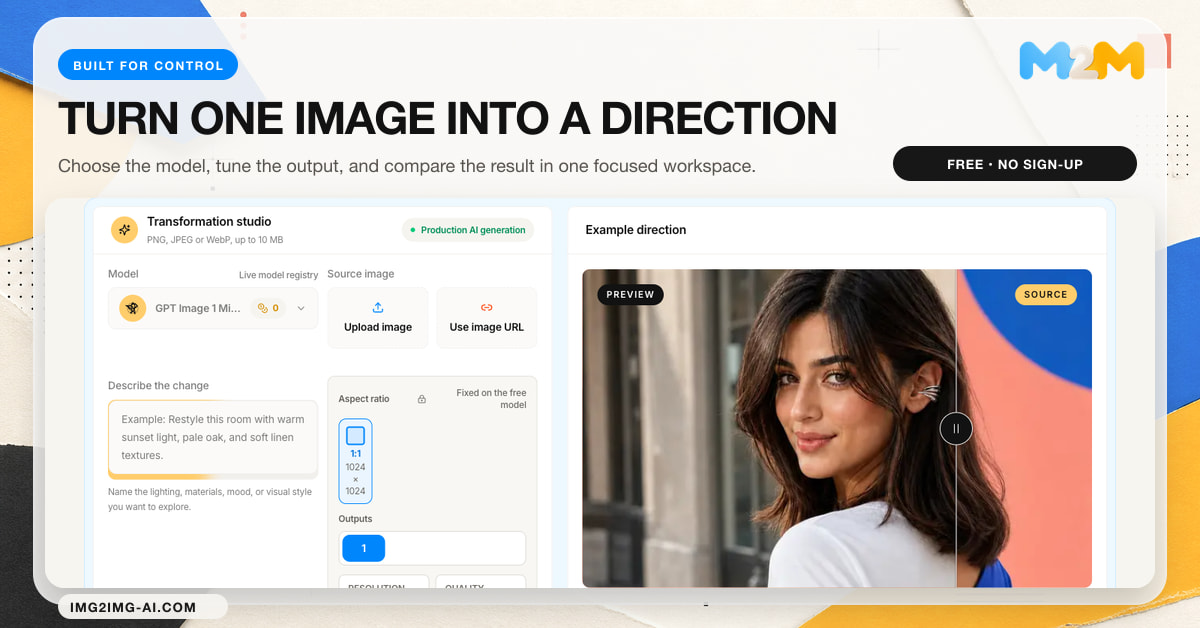Click the FREE · NO SIGN-UP button
Viewport: 1200px width, 628px height.
tap(1015, 164)
